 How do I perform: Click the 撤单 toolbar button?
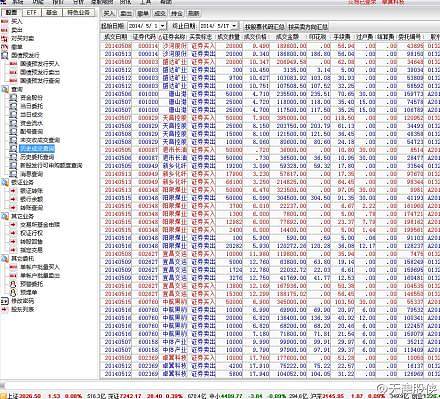pos(143,13)
